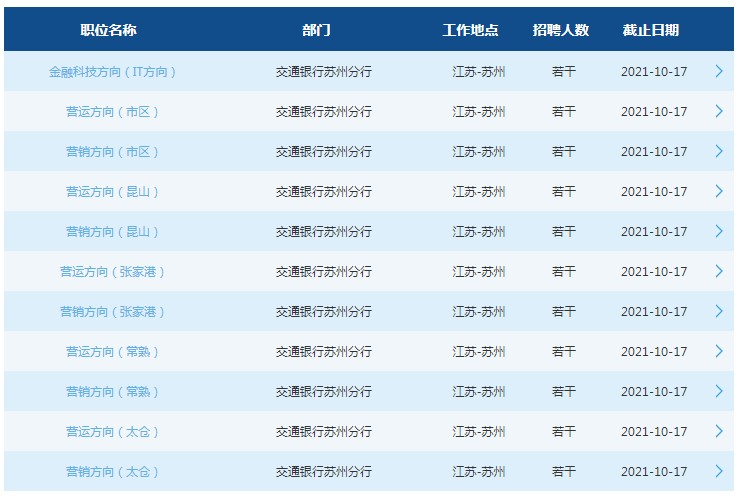Click the chevron in 营运方向（常熟）row
Viewport: 749px width, 498px height.
718,352
